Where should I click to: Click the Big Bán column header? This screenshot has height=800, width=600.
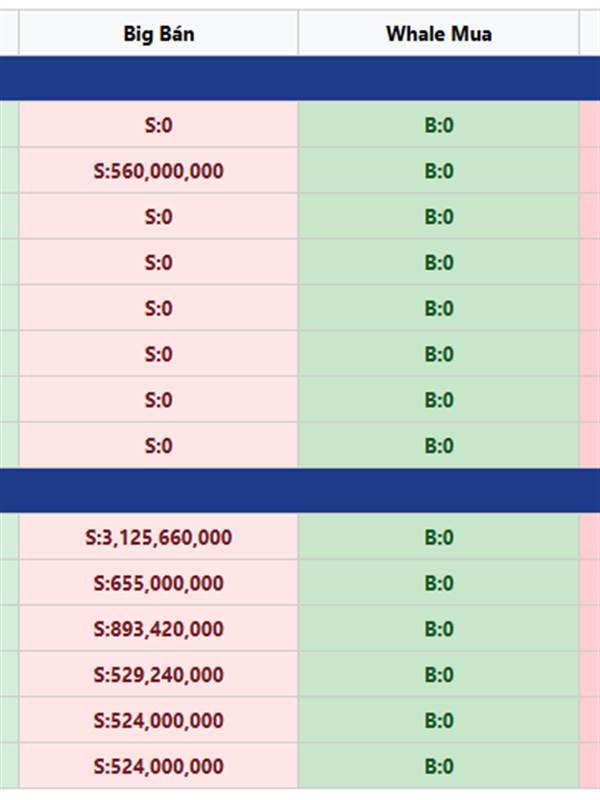click(x=158, y=34)
